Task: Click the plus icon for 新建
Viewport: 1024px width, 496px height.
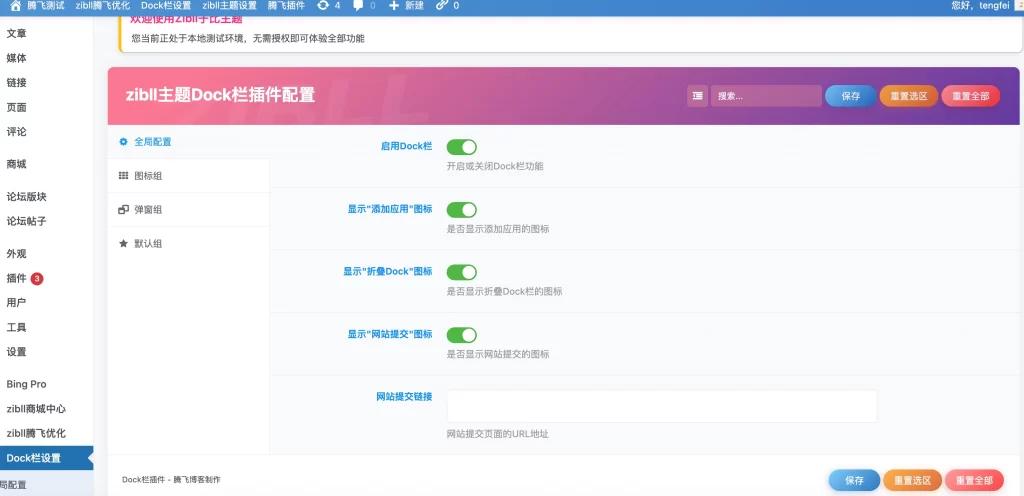Action: pos(393,5)
